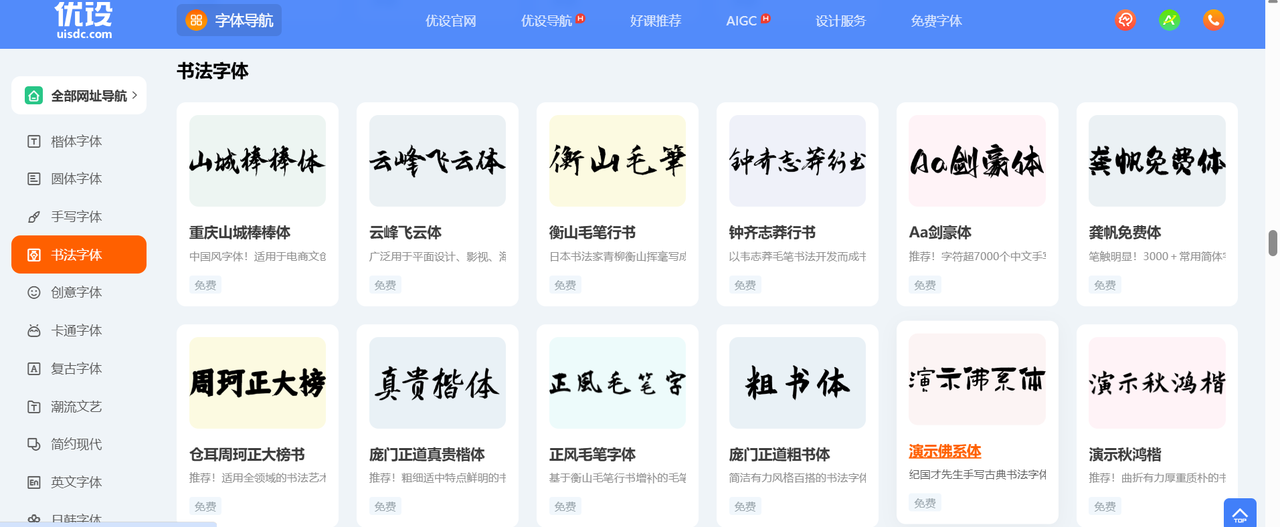Click the vertical page scrollbar thumb

[x=1272, y=243]
